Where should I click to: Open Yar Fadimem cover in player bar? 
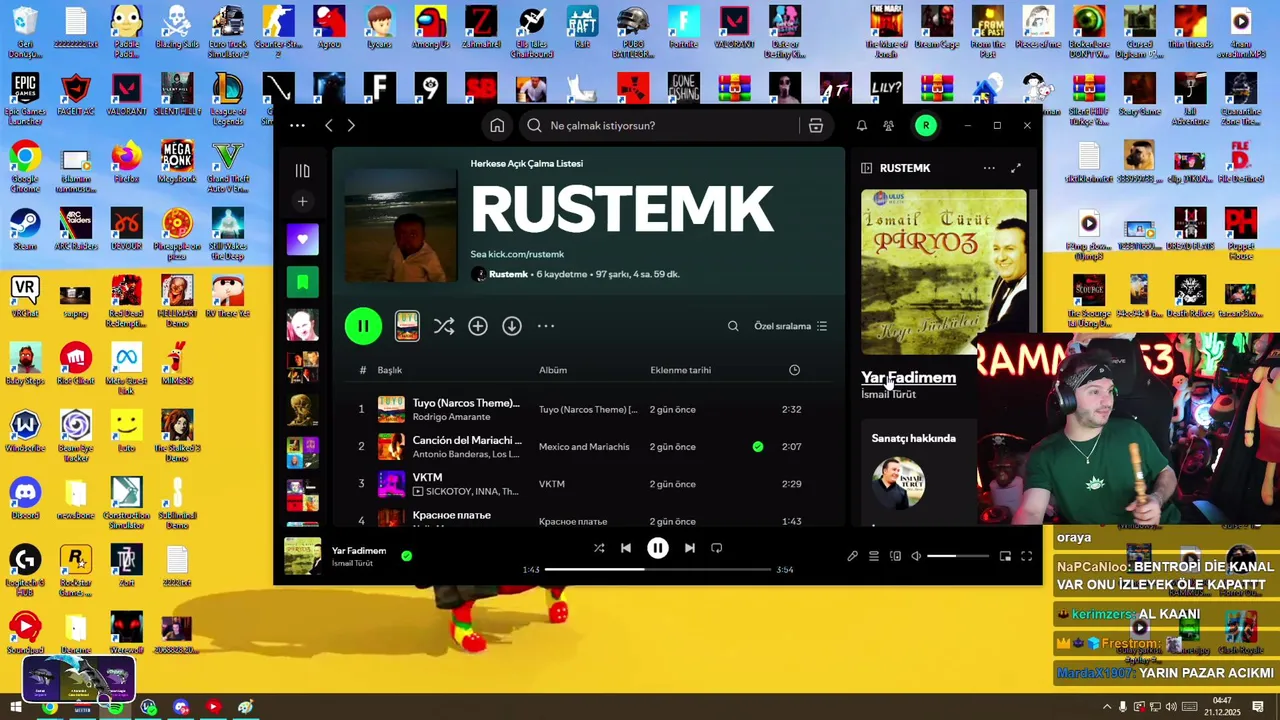coord(302,557)
